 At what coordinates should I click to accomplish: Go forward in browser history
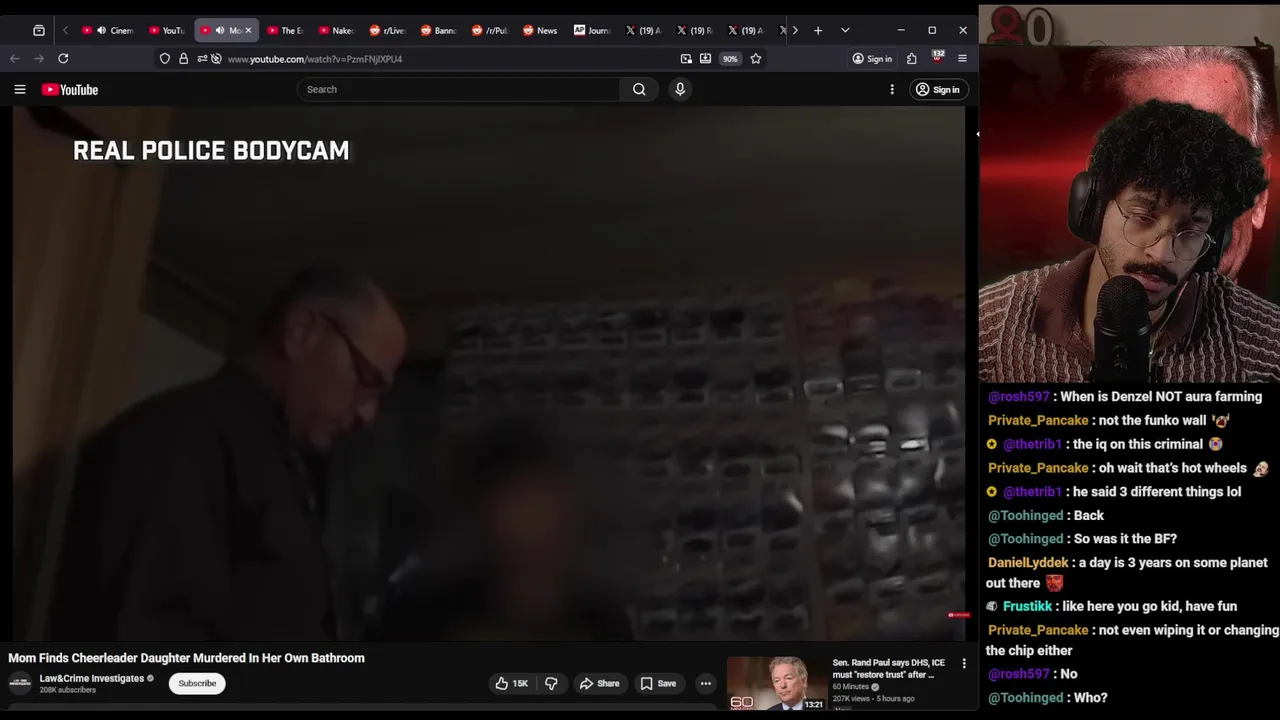[x=39, y=59]
